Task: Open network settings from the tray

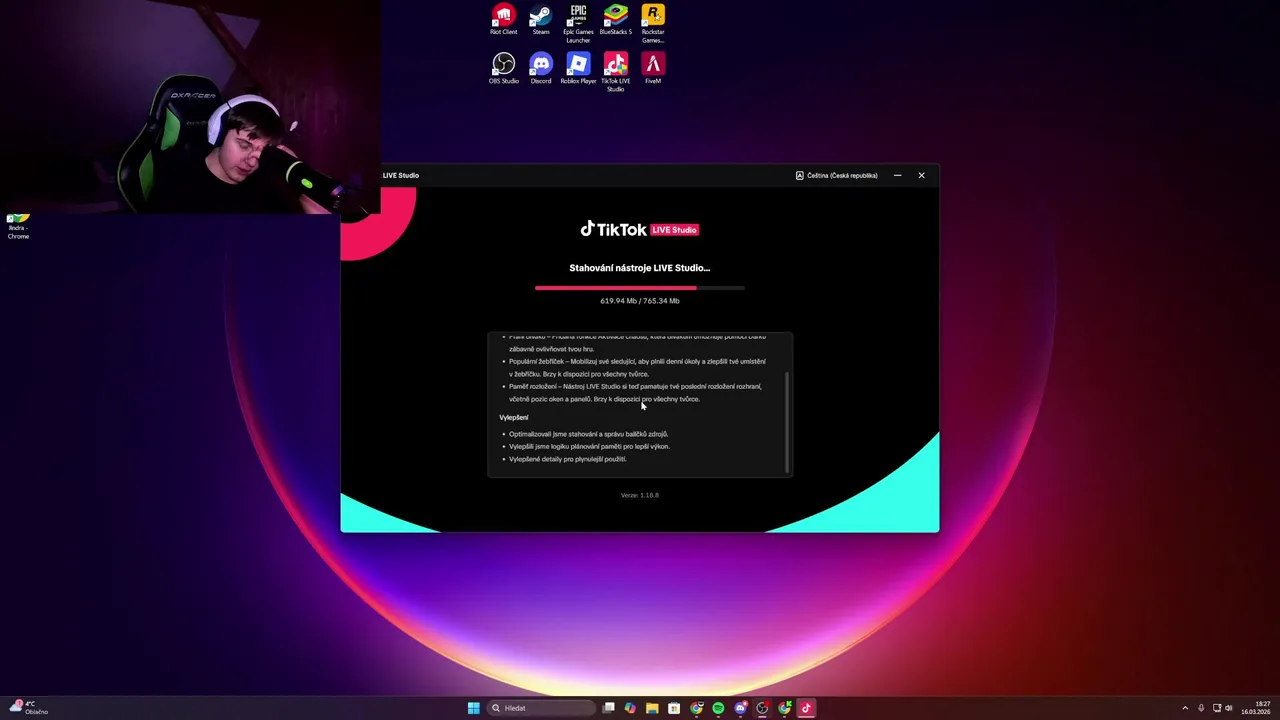Action: [x=1216, y=708]
